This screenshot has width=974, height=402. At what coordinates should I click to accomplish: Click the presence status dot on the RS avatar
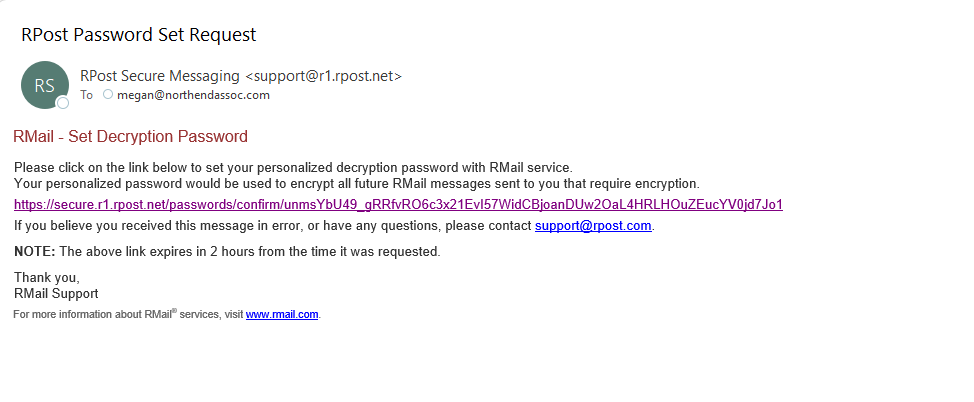[x=62, y=103]
